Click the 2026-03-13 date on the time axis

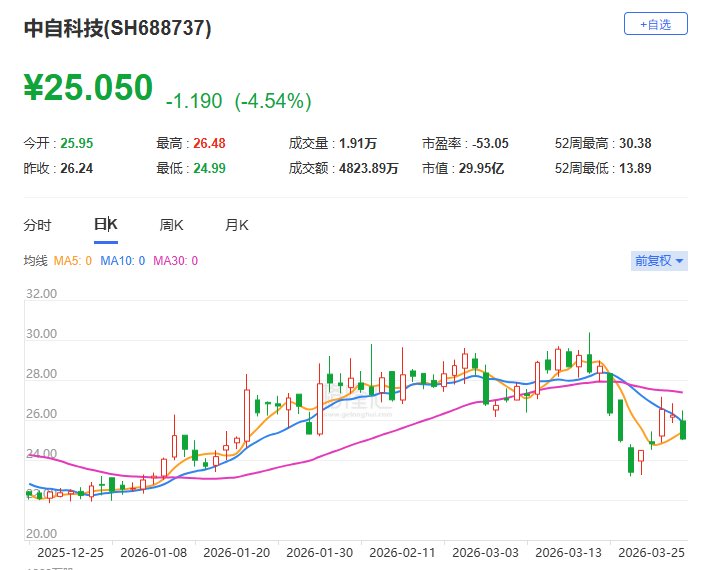pos(567,551)
